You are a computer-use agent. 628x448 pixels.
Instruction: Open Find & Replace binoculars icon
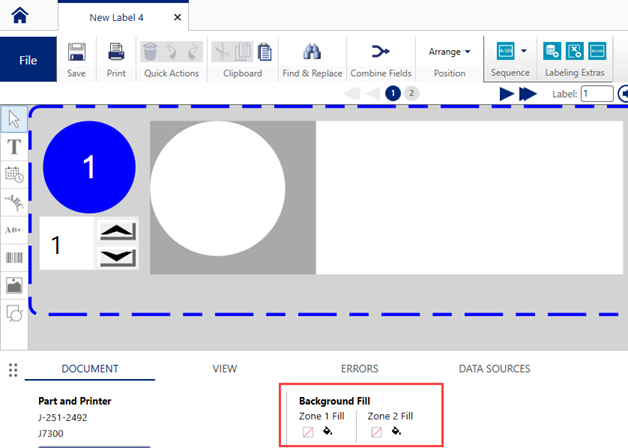click(311, 52)
